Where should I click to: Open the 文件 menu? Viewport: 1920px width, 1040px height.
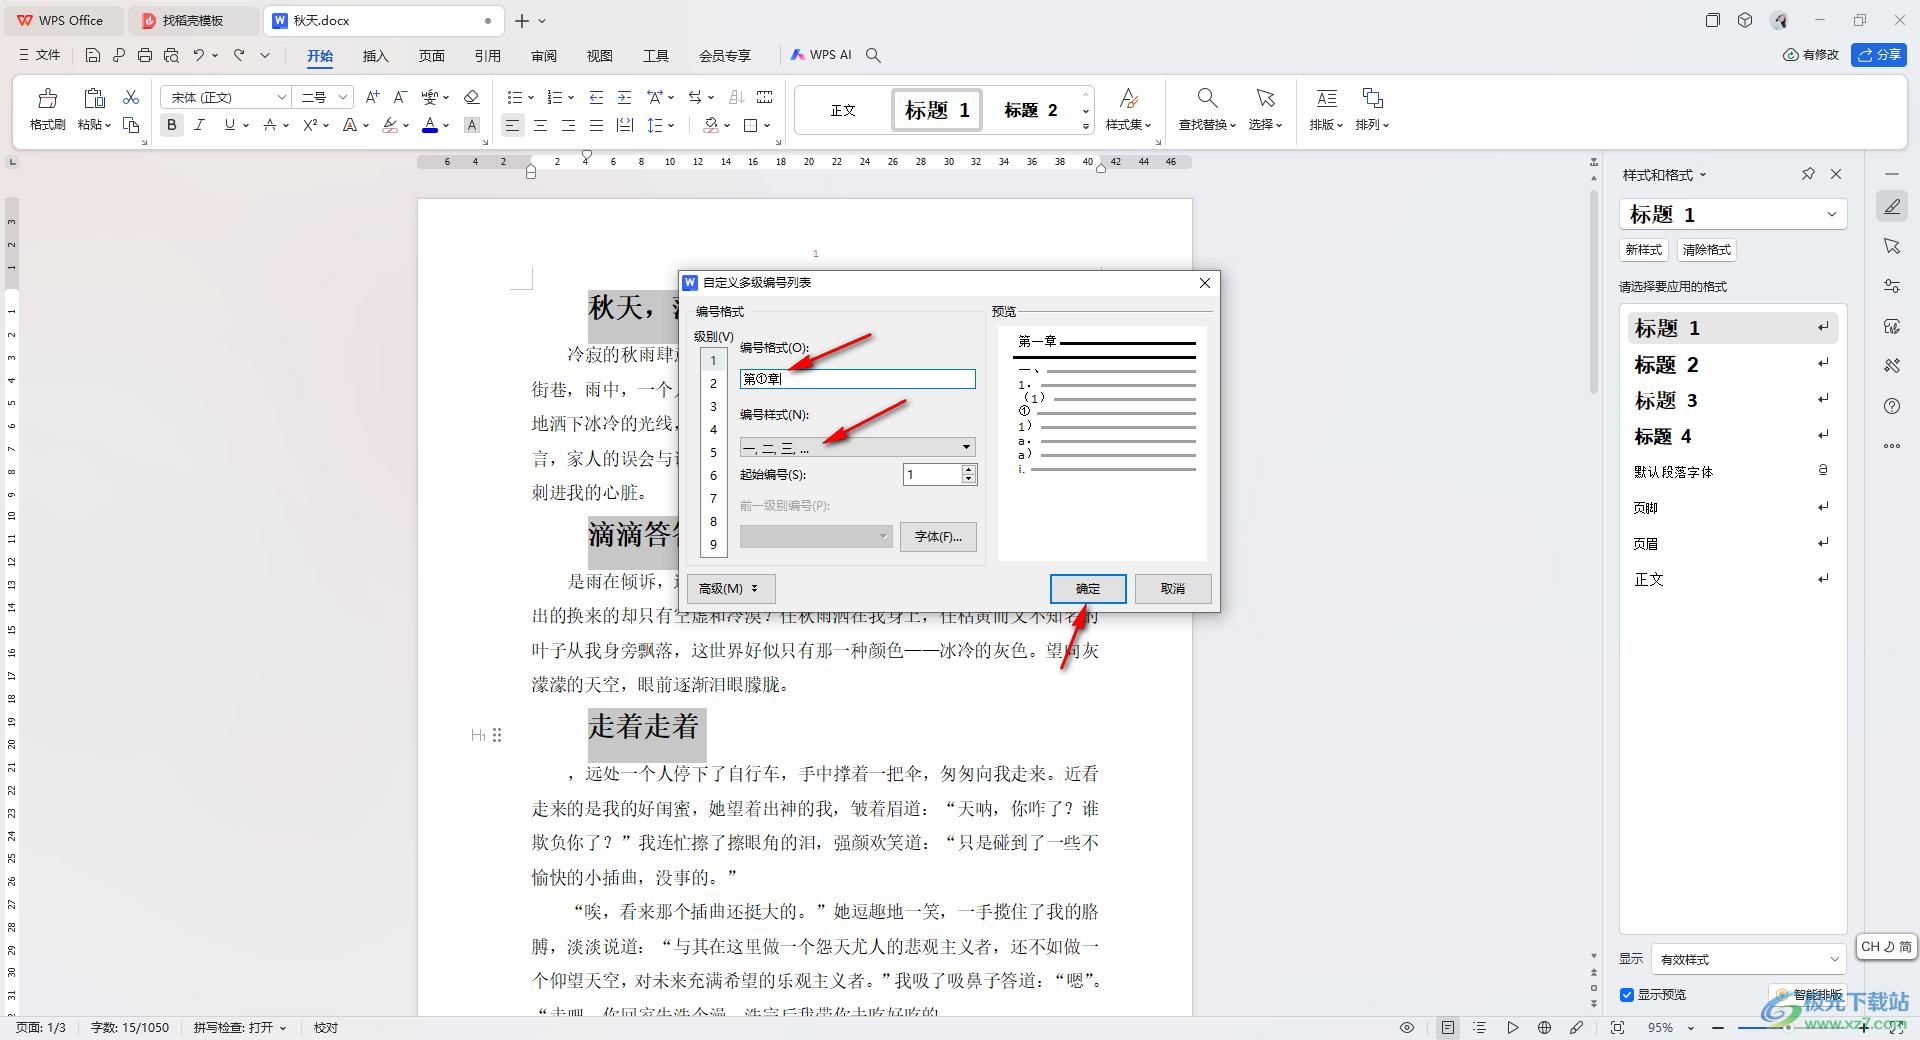click(40, 55)
